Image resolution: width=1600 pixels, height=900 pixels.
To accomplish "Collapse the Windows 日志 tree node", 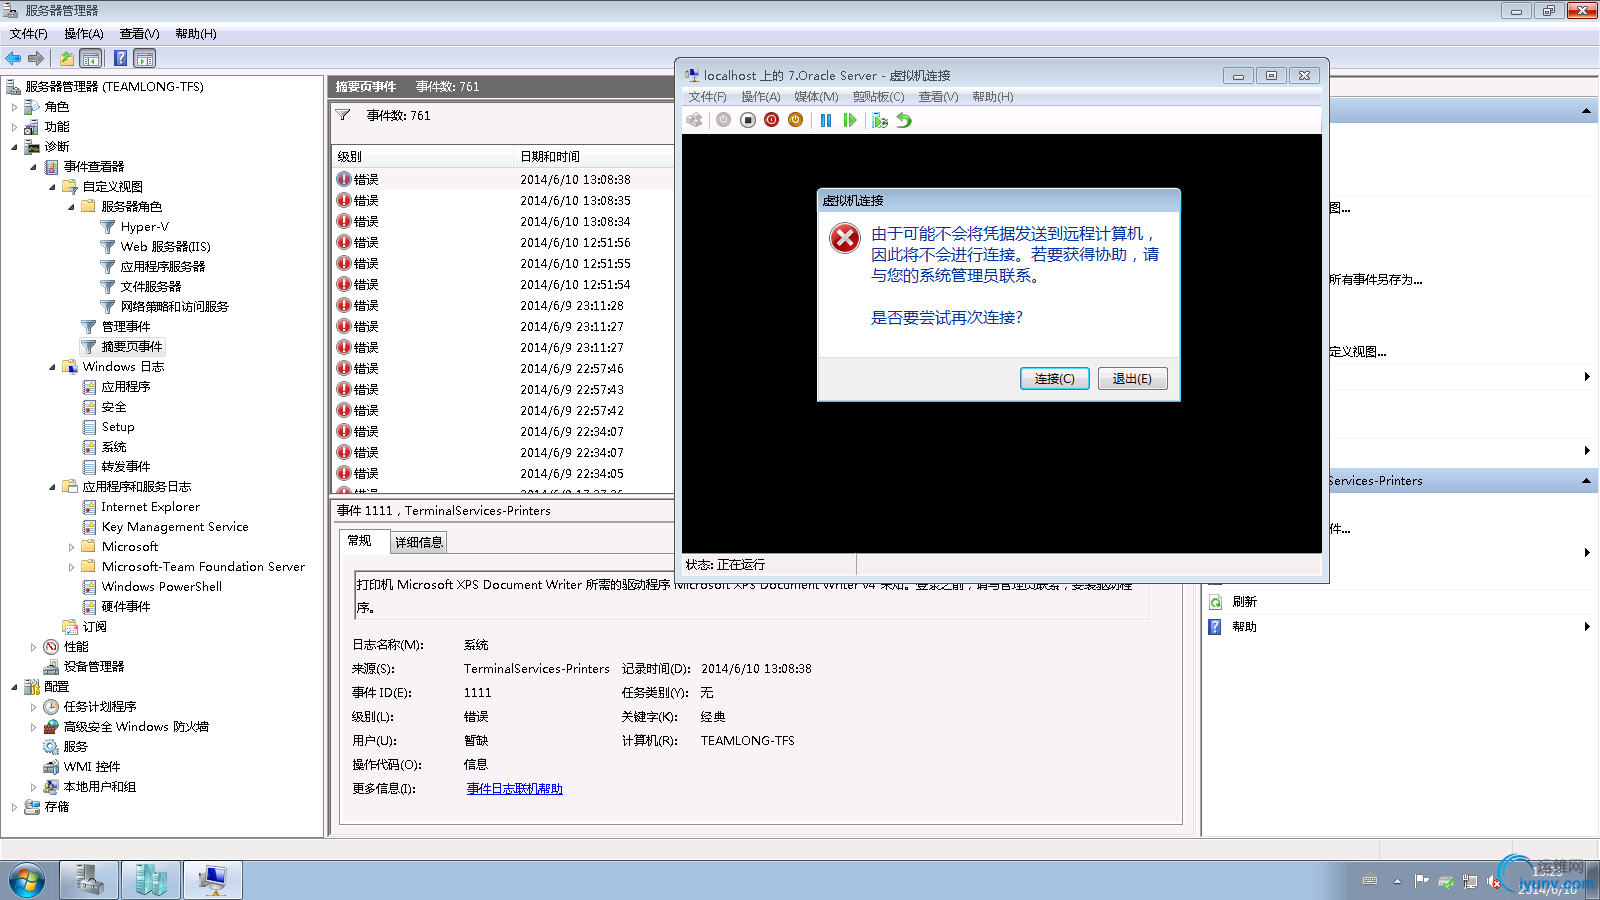I will pyautogui.click(x=52, y=367).
